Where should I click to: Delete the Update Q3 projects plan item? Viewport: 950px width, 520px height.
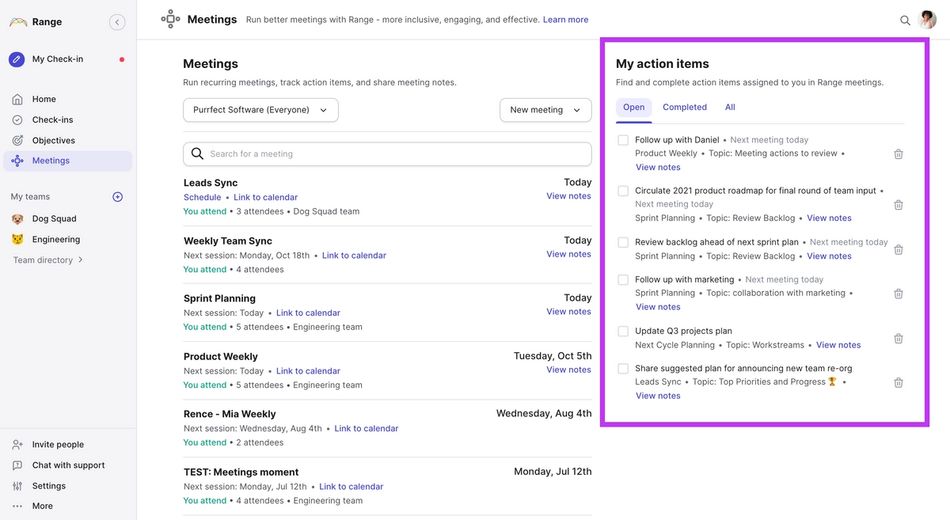point(899,338)
